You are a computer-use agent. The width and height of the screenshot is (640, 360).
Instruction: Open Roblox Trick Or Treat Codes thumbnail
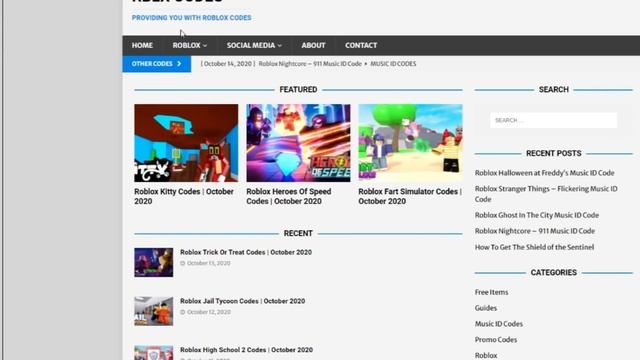[x=153, y=262]
